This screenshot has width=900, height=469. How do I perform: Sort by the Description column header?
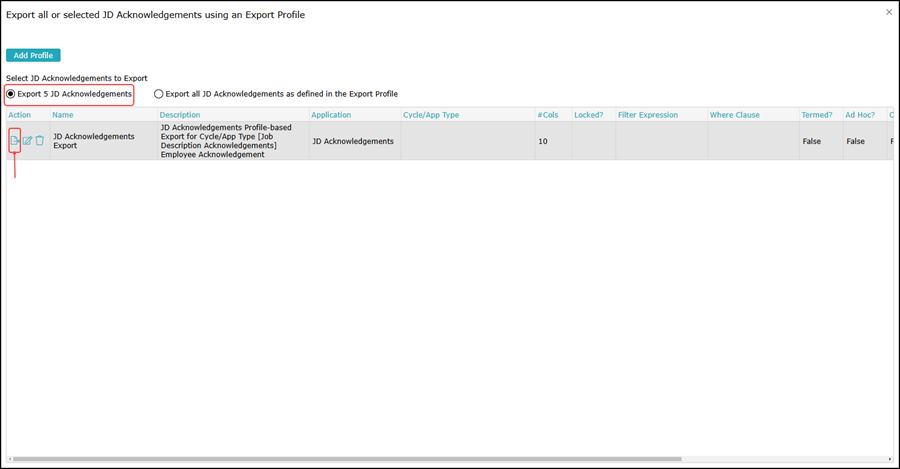(180, 115)
